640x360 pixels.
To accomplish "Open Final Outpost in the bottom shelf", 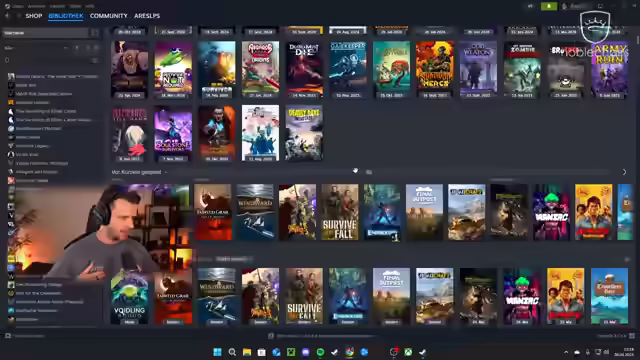I will [x=391, y=296].
